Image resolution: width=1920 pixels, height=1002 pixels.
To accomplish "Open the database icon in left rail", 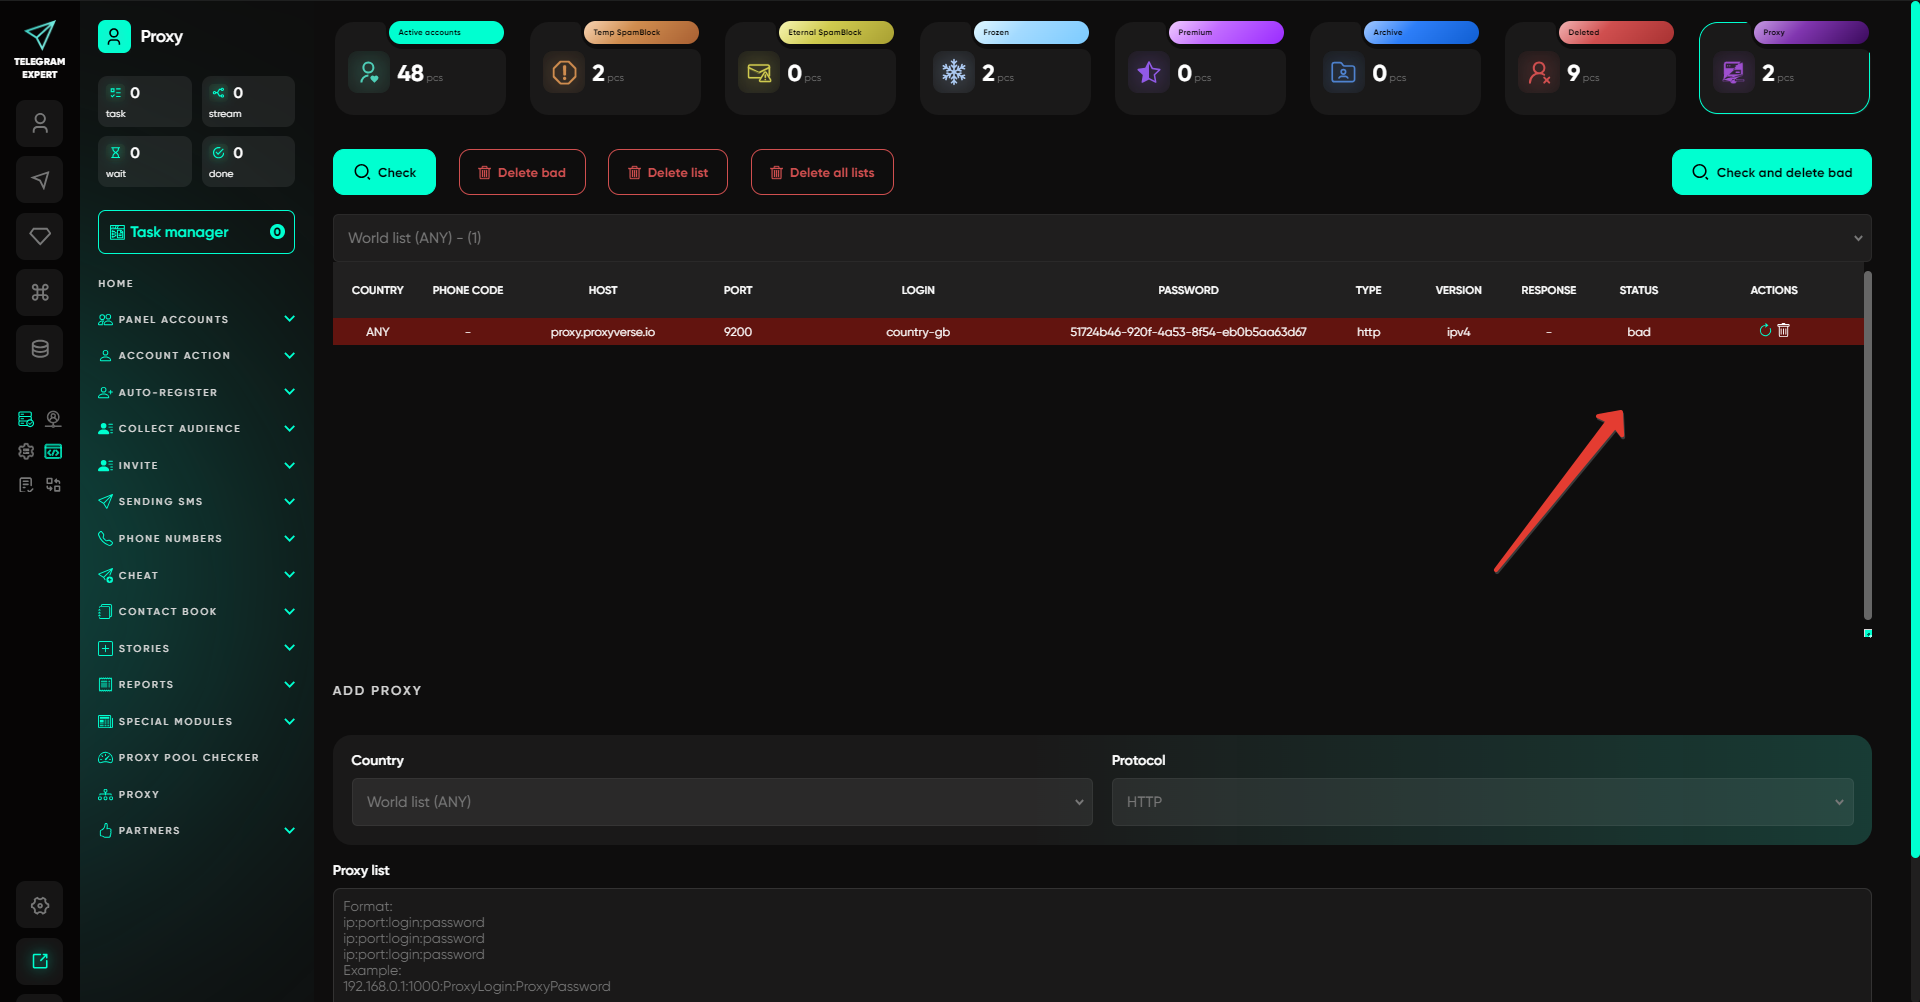I will 40,349.
